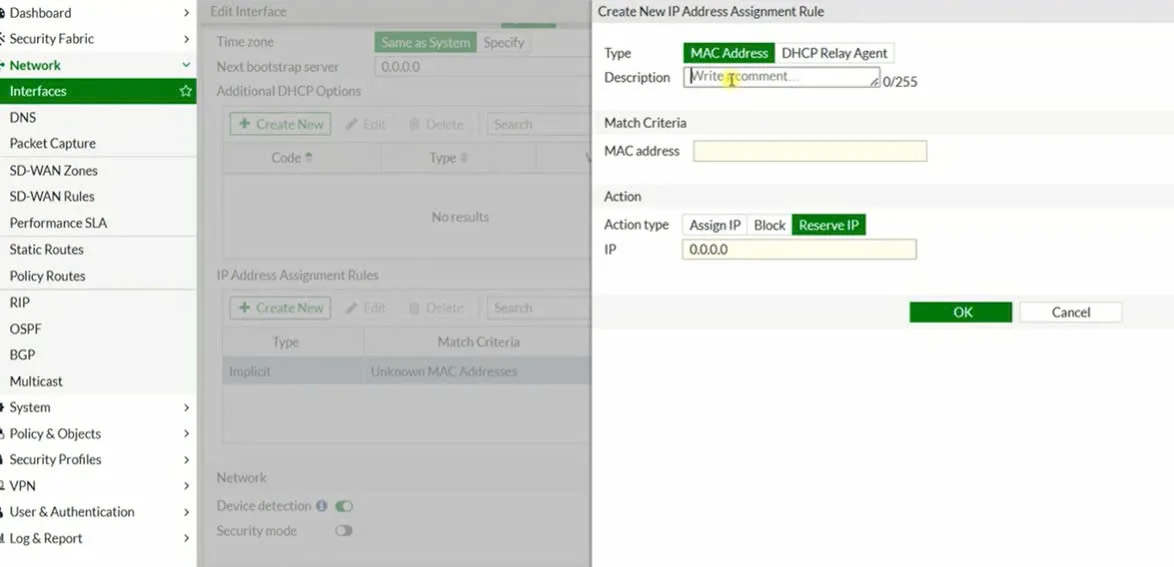Expand the Dashboard menu
This screenshot has height=567, width=1174.
[98, 13]
